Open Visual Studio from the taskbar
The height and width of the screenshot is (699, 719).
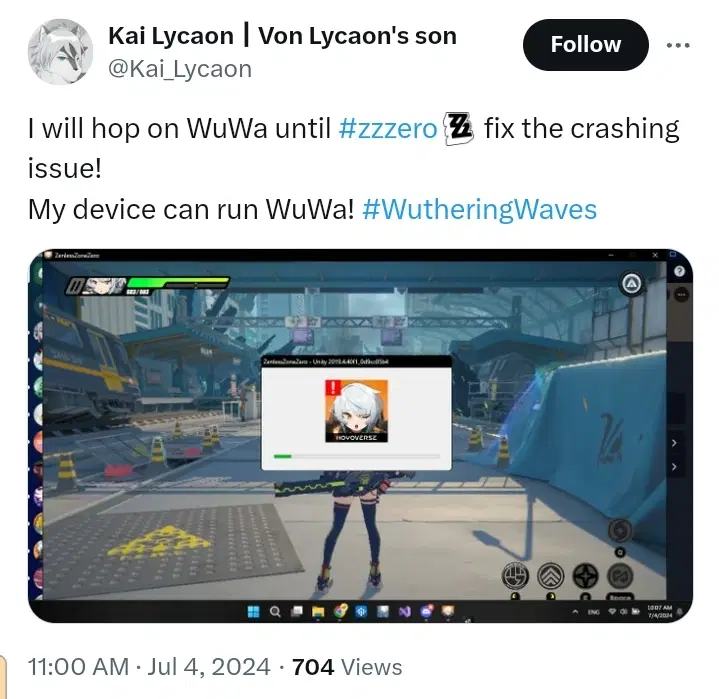[404, 611]
